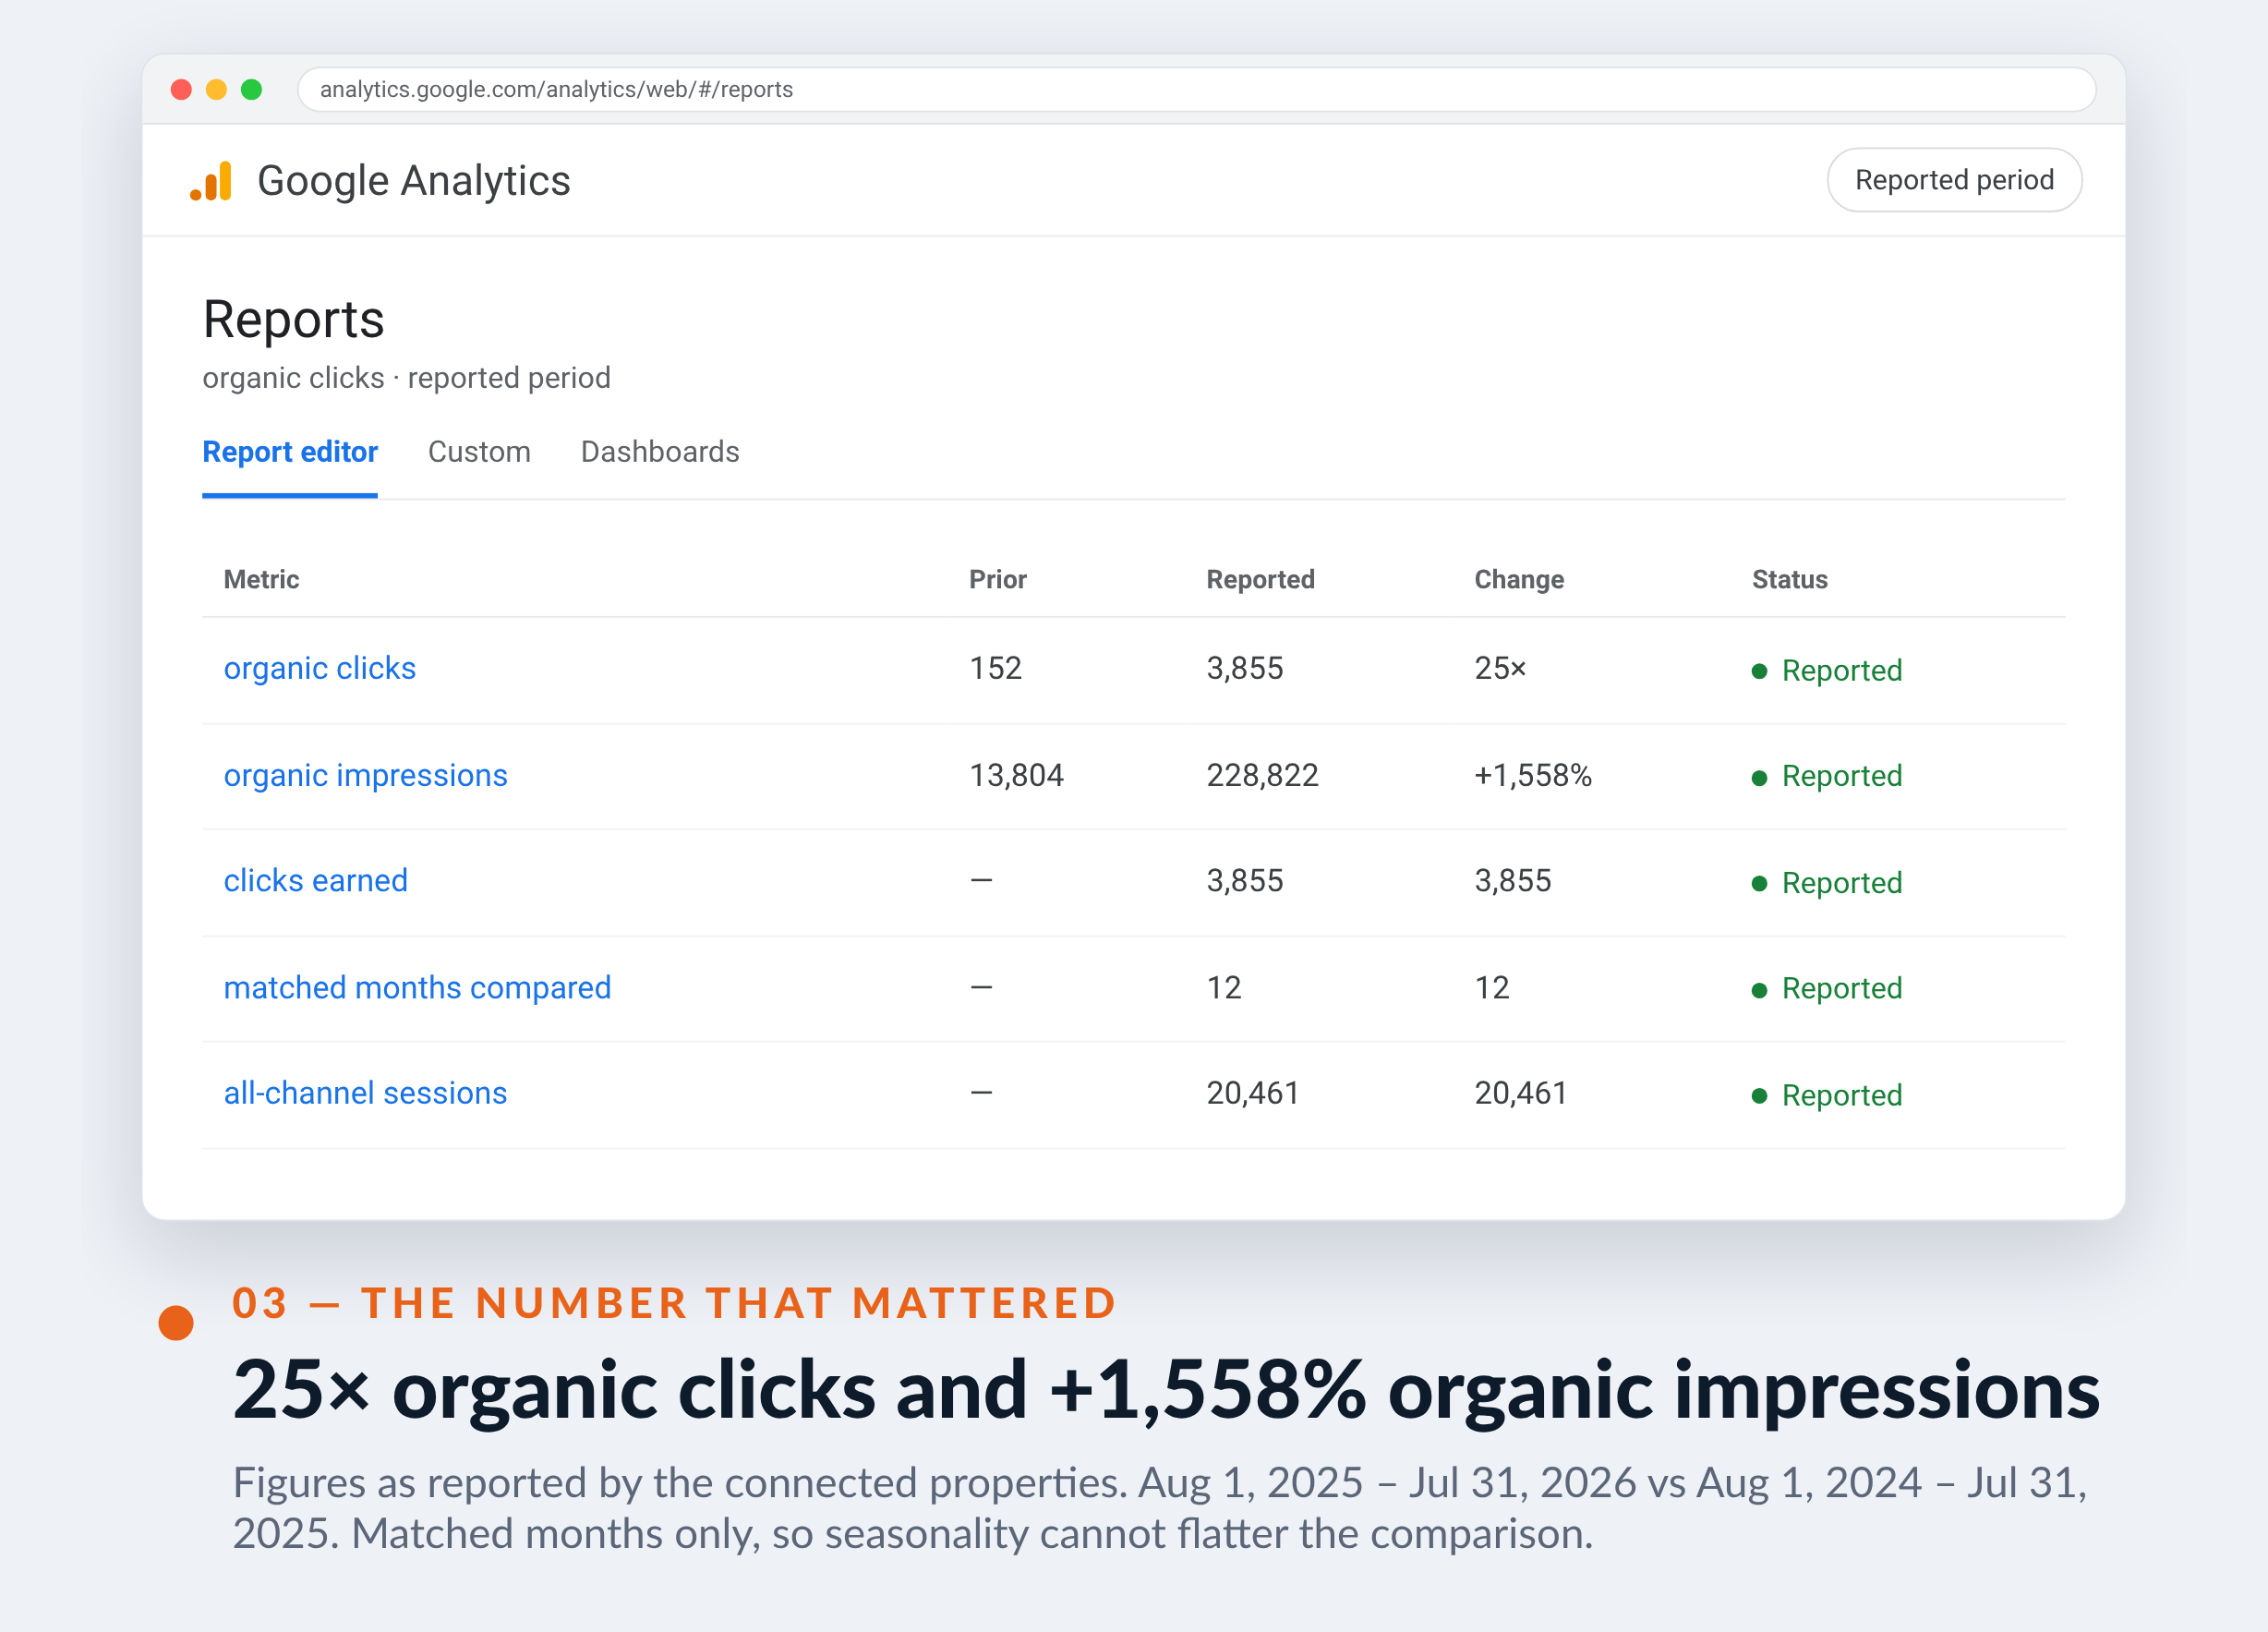Click the Reports page heading
Viewport: 2268px width, 1632px height.
294,320
